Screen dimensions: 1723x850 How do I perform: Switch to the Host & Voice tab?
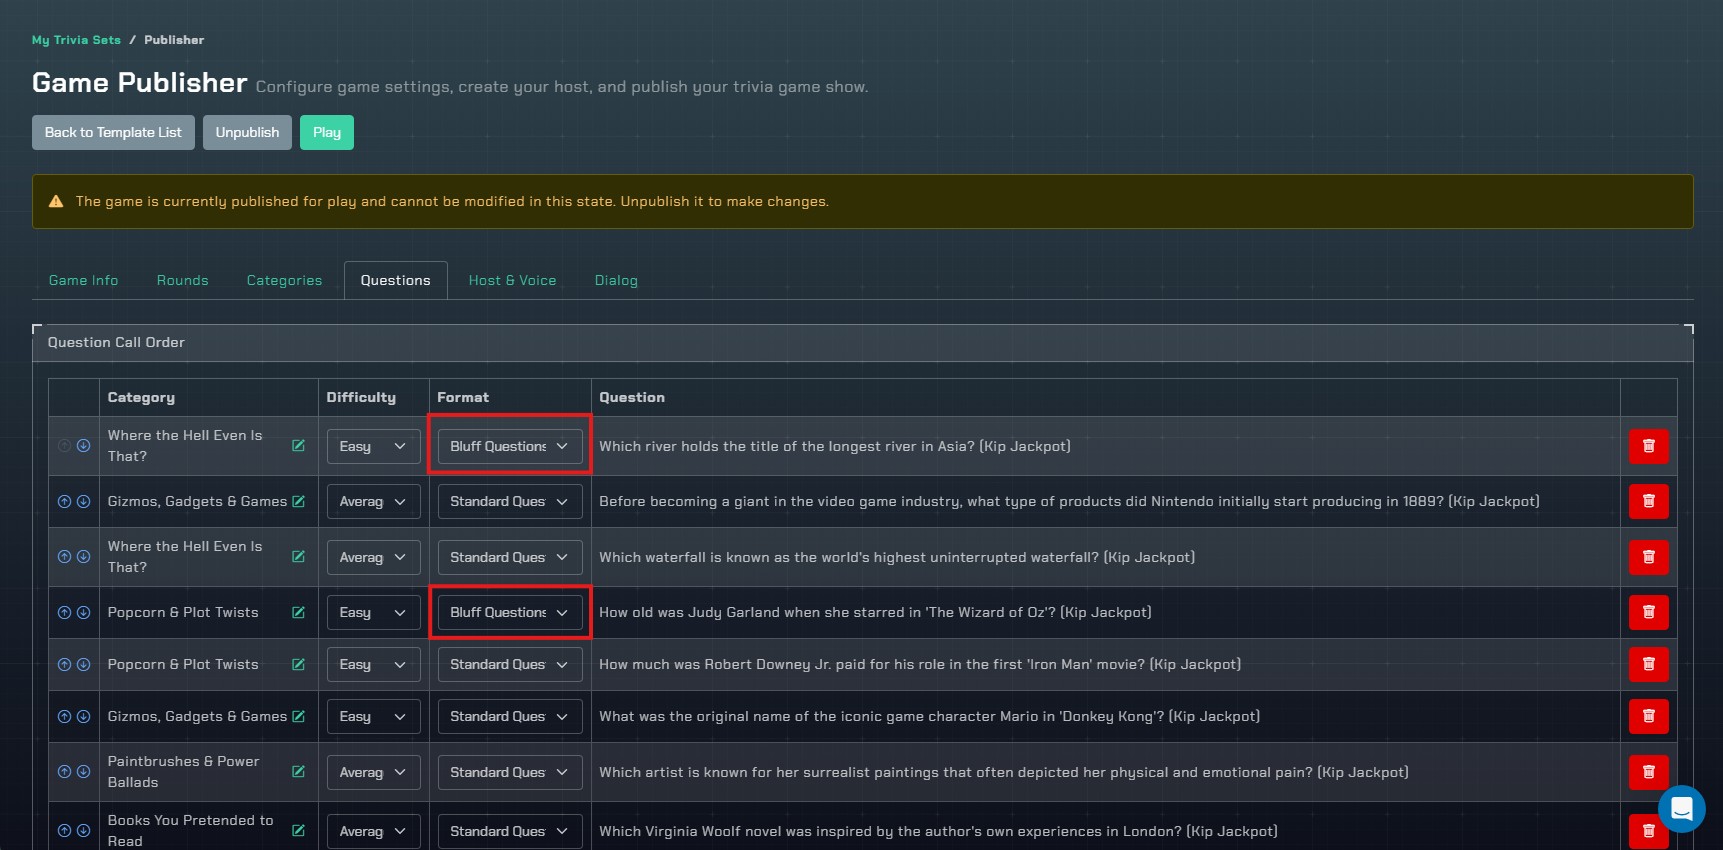[x=512, y=281]
